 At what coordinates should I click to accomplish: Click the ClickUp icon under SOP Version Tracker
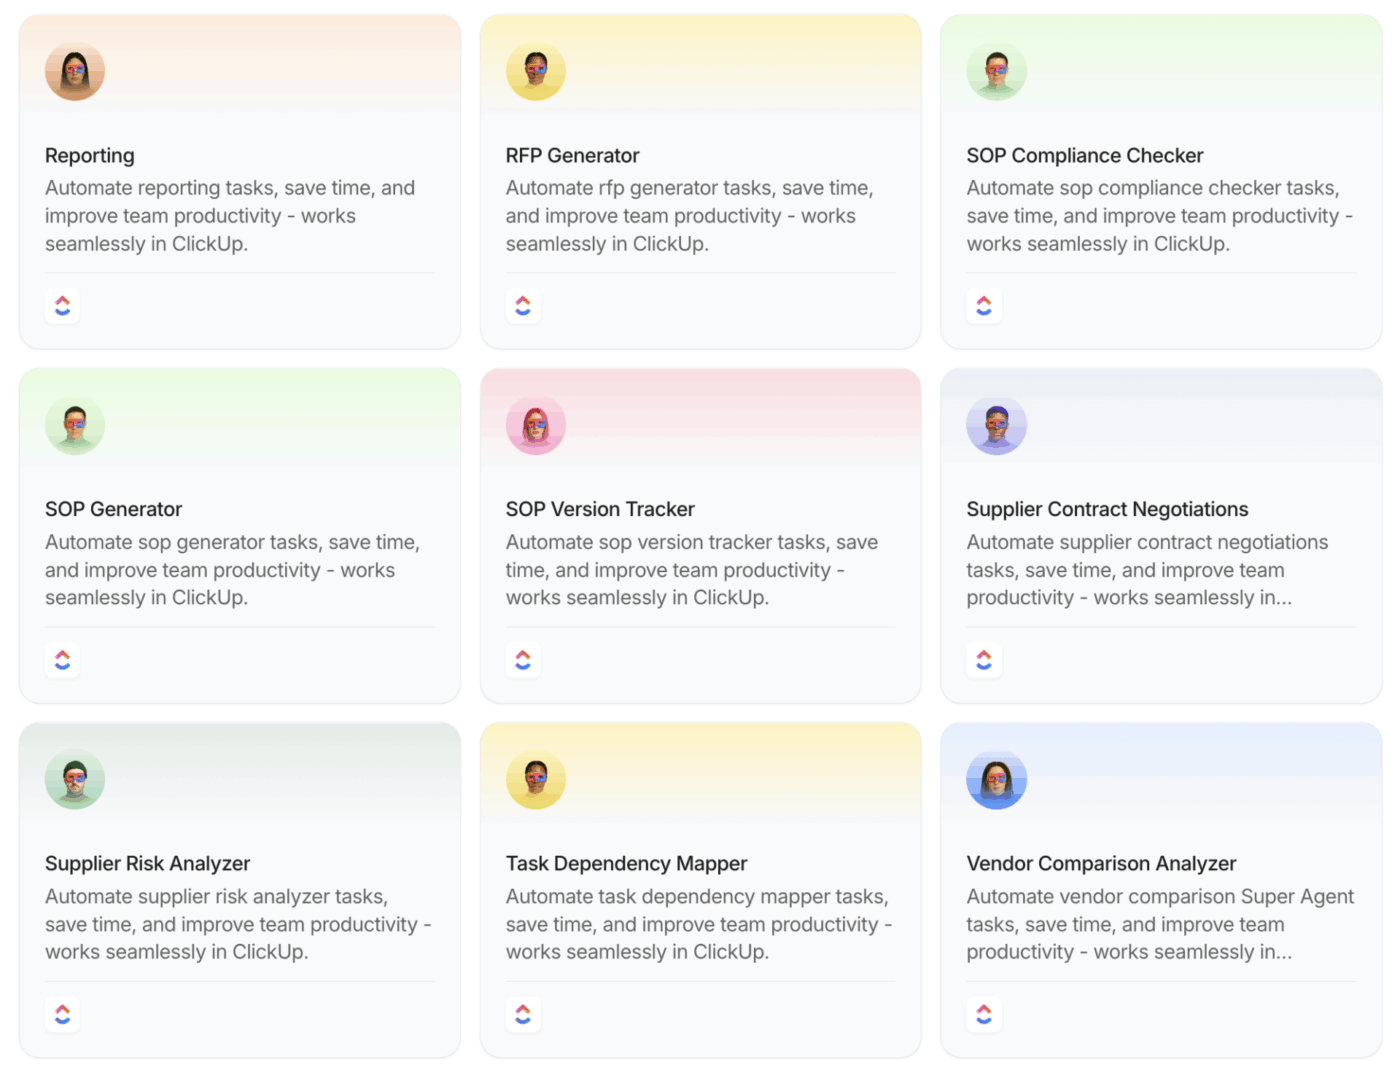pos(523,659)
